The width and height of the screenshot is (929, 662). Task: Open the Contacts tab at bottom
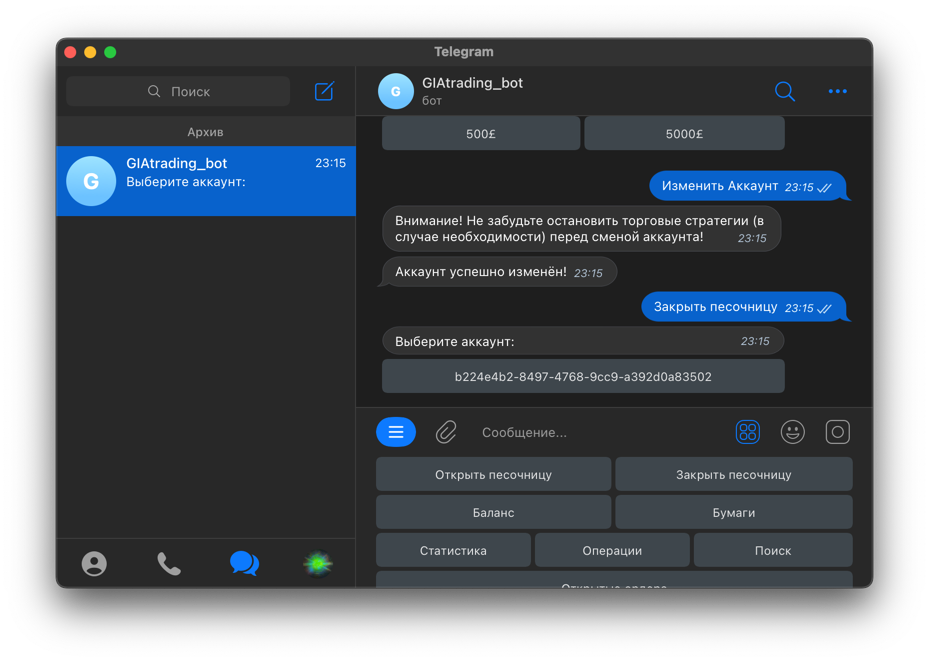point(94,563)
